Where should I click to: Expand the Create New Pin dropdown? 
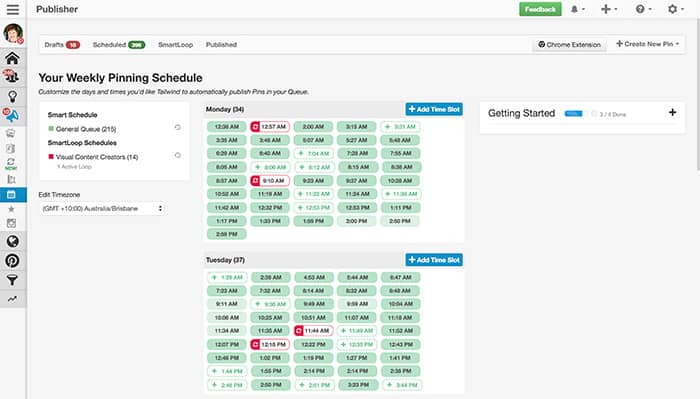tap(647, 44)
